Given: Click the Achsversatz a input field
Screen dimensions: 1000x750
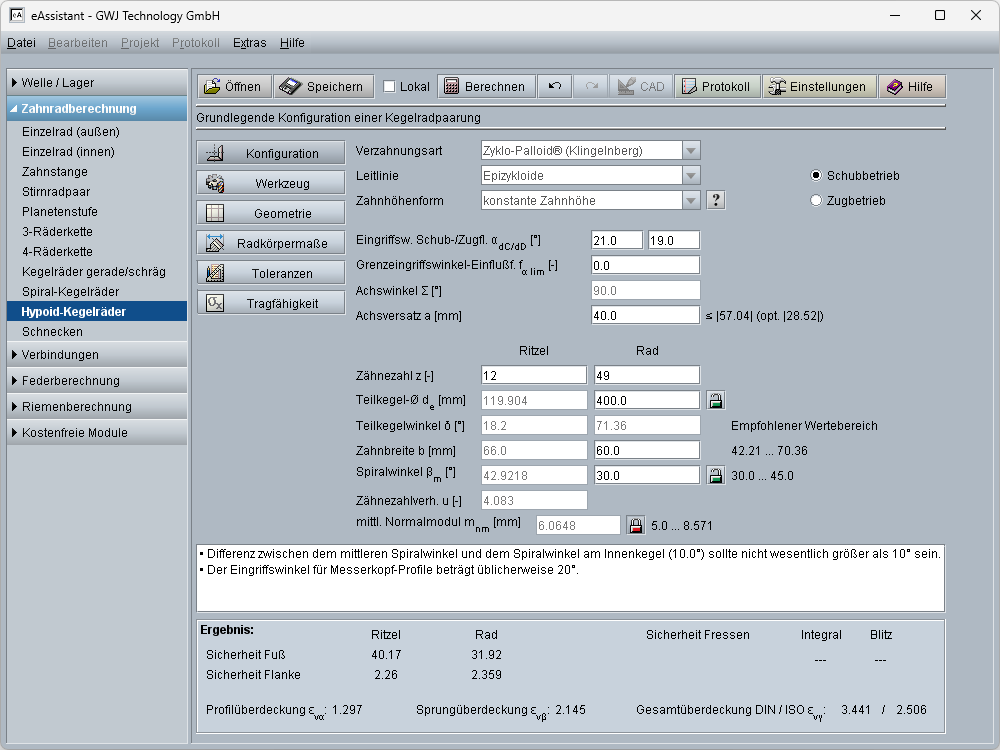Looking at the screenshot, I should 644,315.
